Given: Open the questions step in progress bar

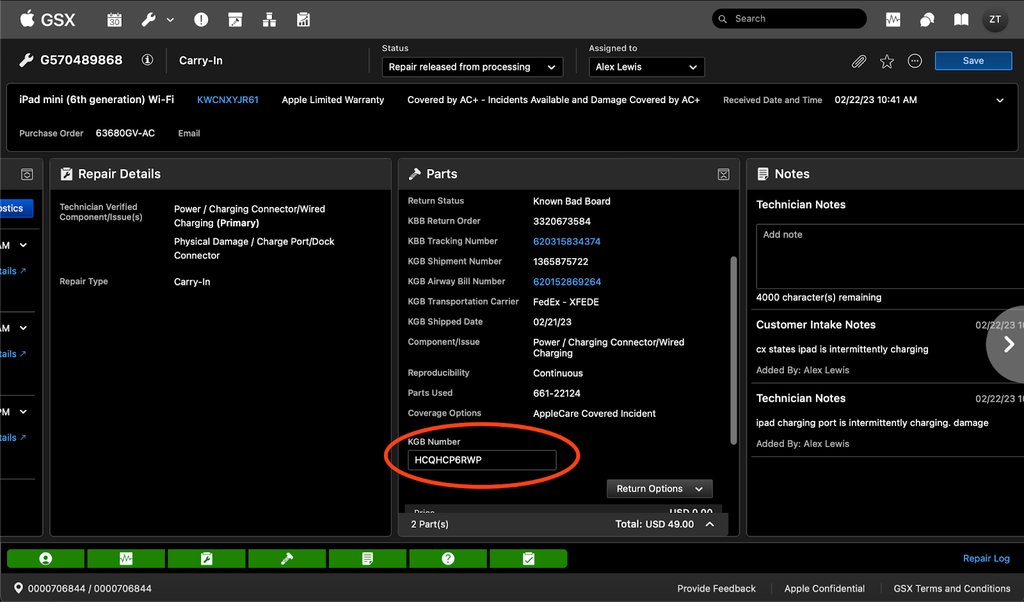Looking at the screenshot, I should [x=448, y=559].
